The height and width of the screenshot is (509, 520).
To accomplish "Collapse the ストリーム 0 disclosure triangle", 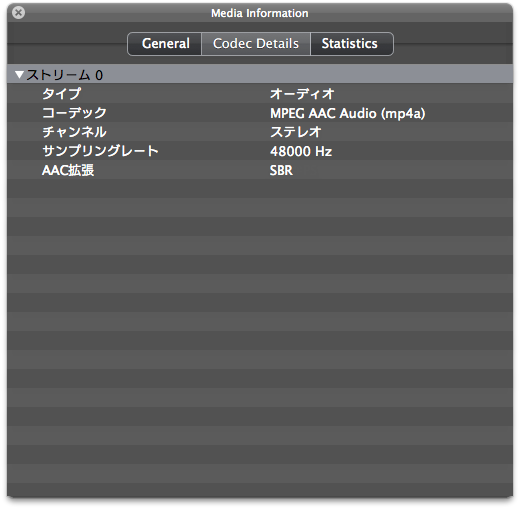I will (x=19, y=75).
